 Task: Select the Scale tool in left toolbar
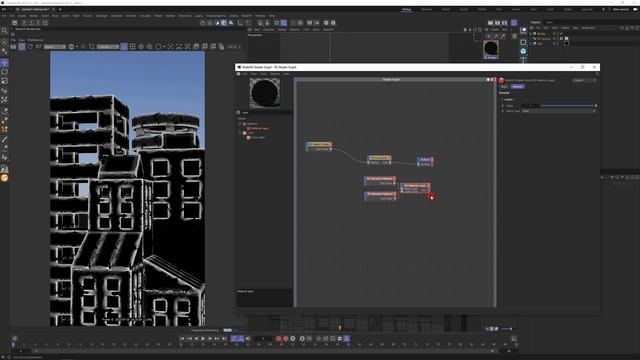pos(4,81)
